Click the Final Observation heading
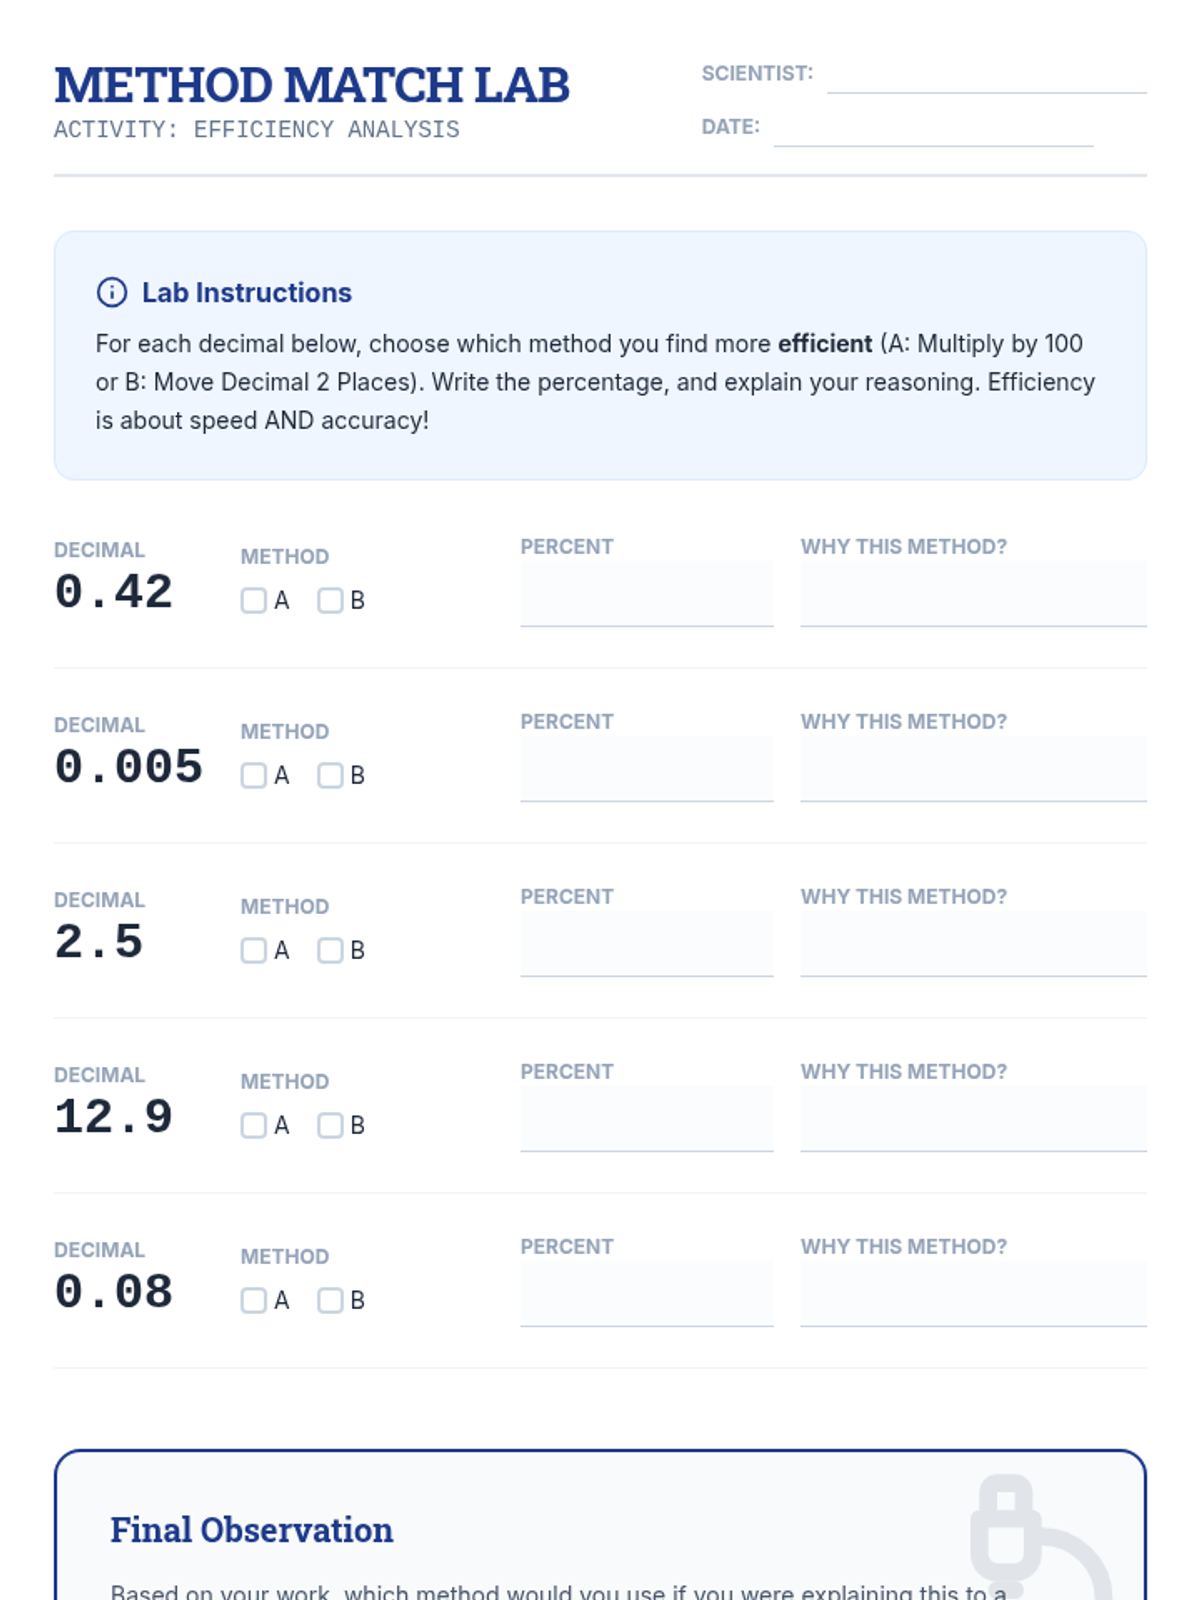This screenshot has width=1200, height=1600. 252,1530
